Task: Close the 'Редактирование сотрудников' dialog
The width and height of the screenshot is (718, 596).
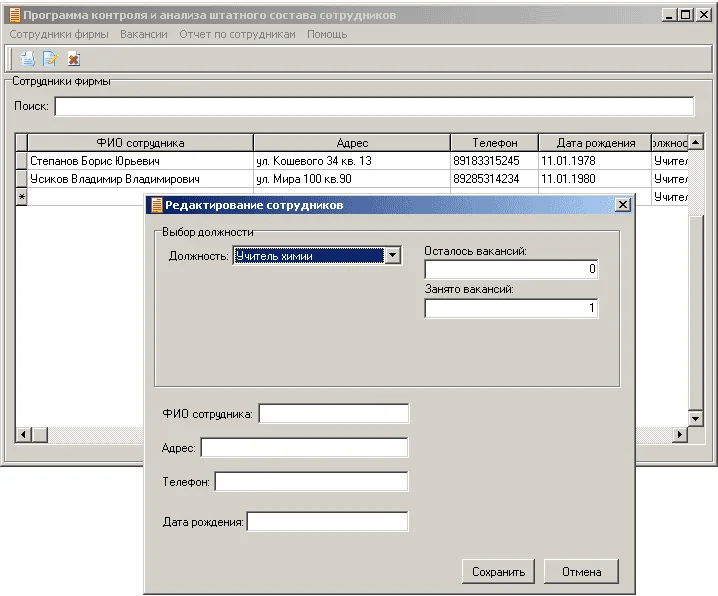Action: coord(622,205)
